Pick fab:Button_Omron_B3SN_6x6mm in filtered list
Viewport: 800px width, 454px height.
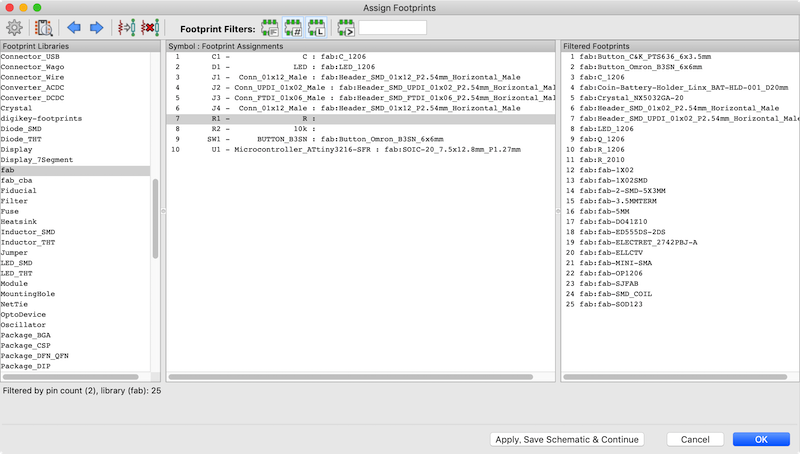pos(680,67)
